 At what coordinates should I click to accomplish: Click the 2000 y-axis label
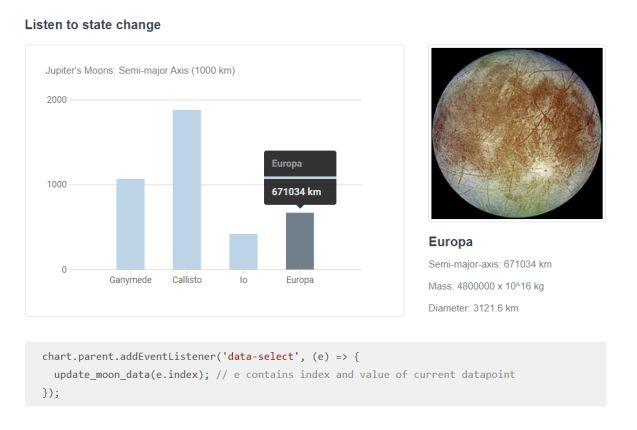56,100
